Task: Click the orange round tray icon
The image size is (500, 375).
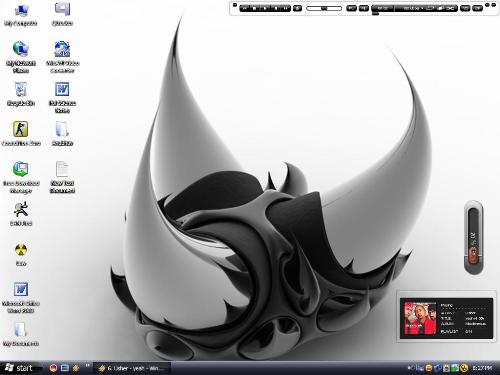Action: pos(429,368)
